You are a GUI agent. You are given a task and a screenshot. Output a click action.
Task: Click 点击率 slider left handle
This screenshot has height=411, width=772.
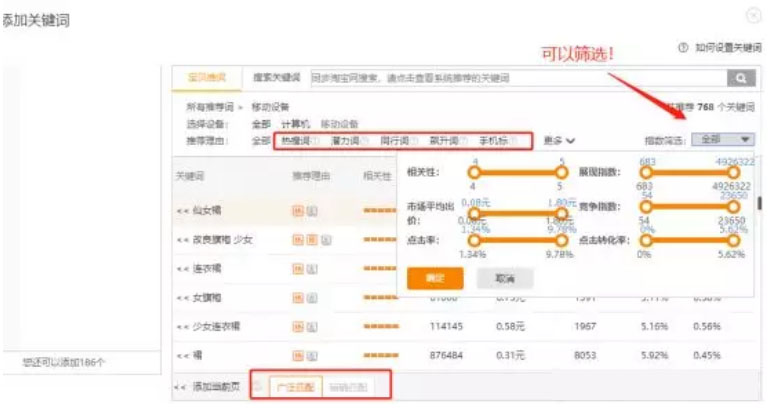474,240
